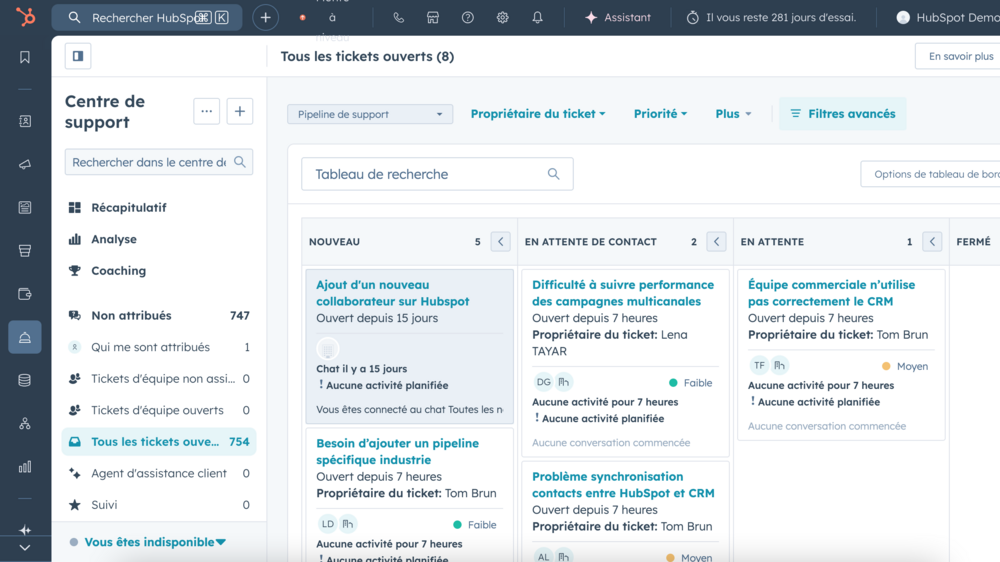Open the help question mark icon
Screen dimensions: 1000x562
point(467,17)
